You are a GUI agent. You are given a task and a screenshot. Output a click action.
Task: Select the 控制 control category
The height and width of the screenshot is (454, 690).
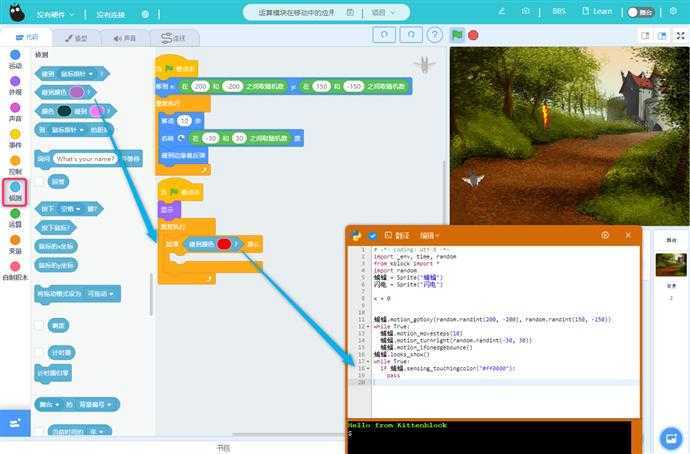(x=15, y=165)
